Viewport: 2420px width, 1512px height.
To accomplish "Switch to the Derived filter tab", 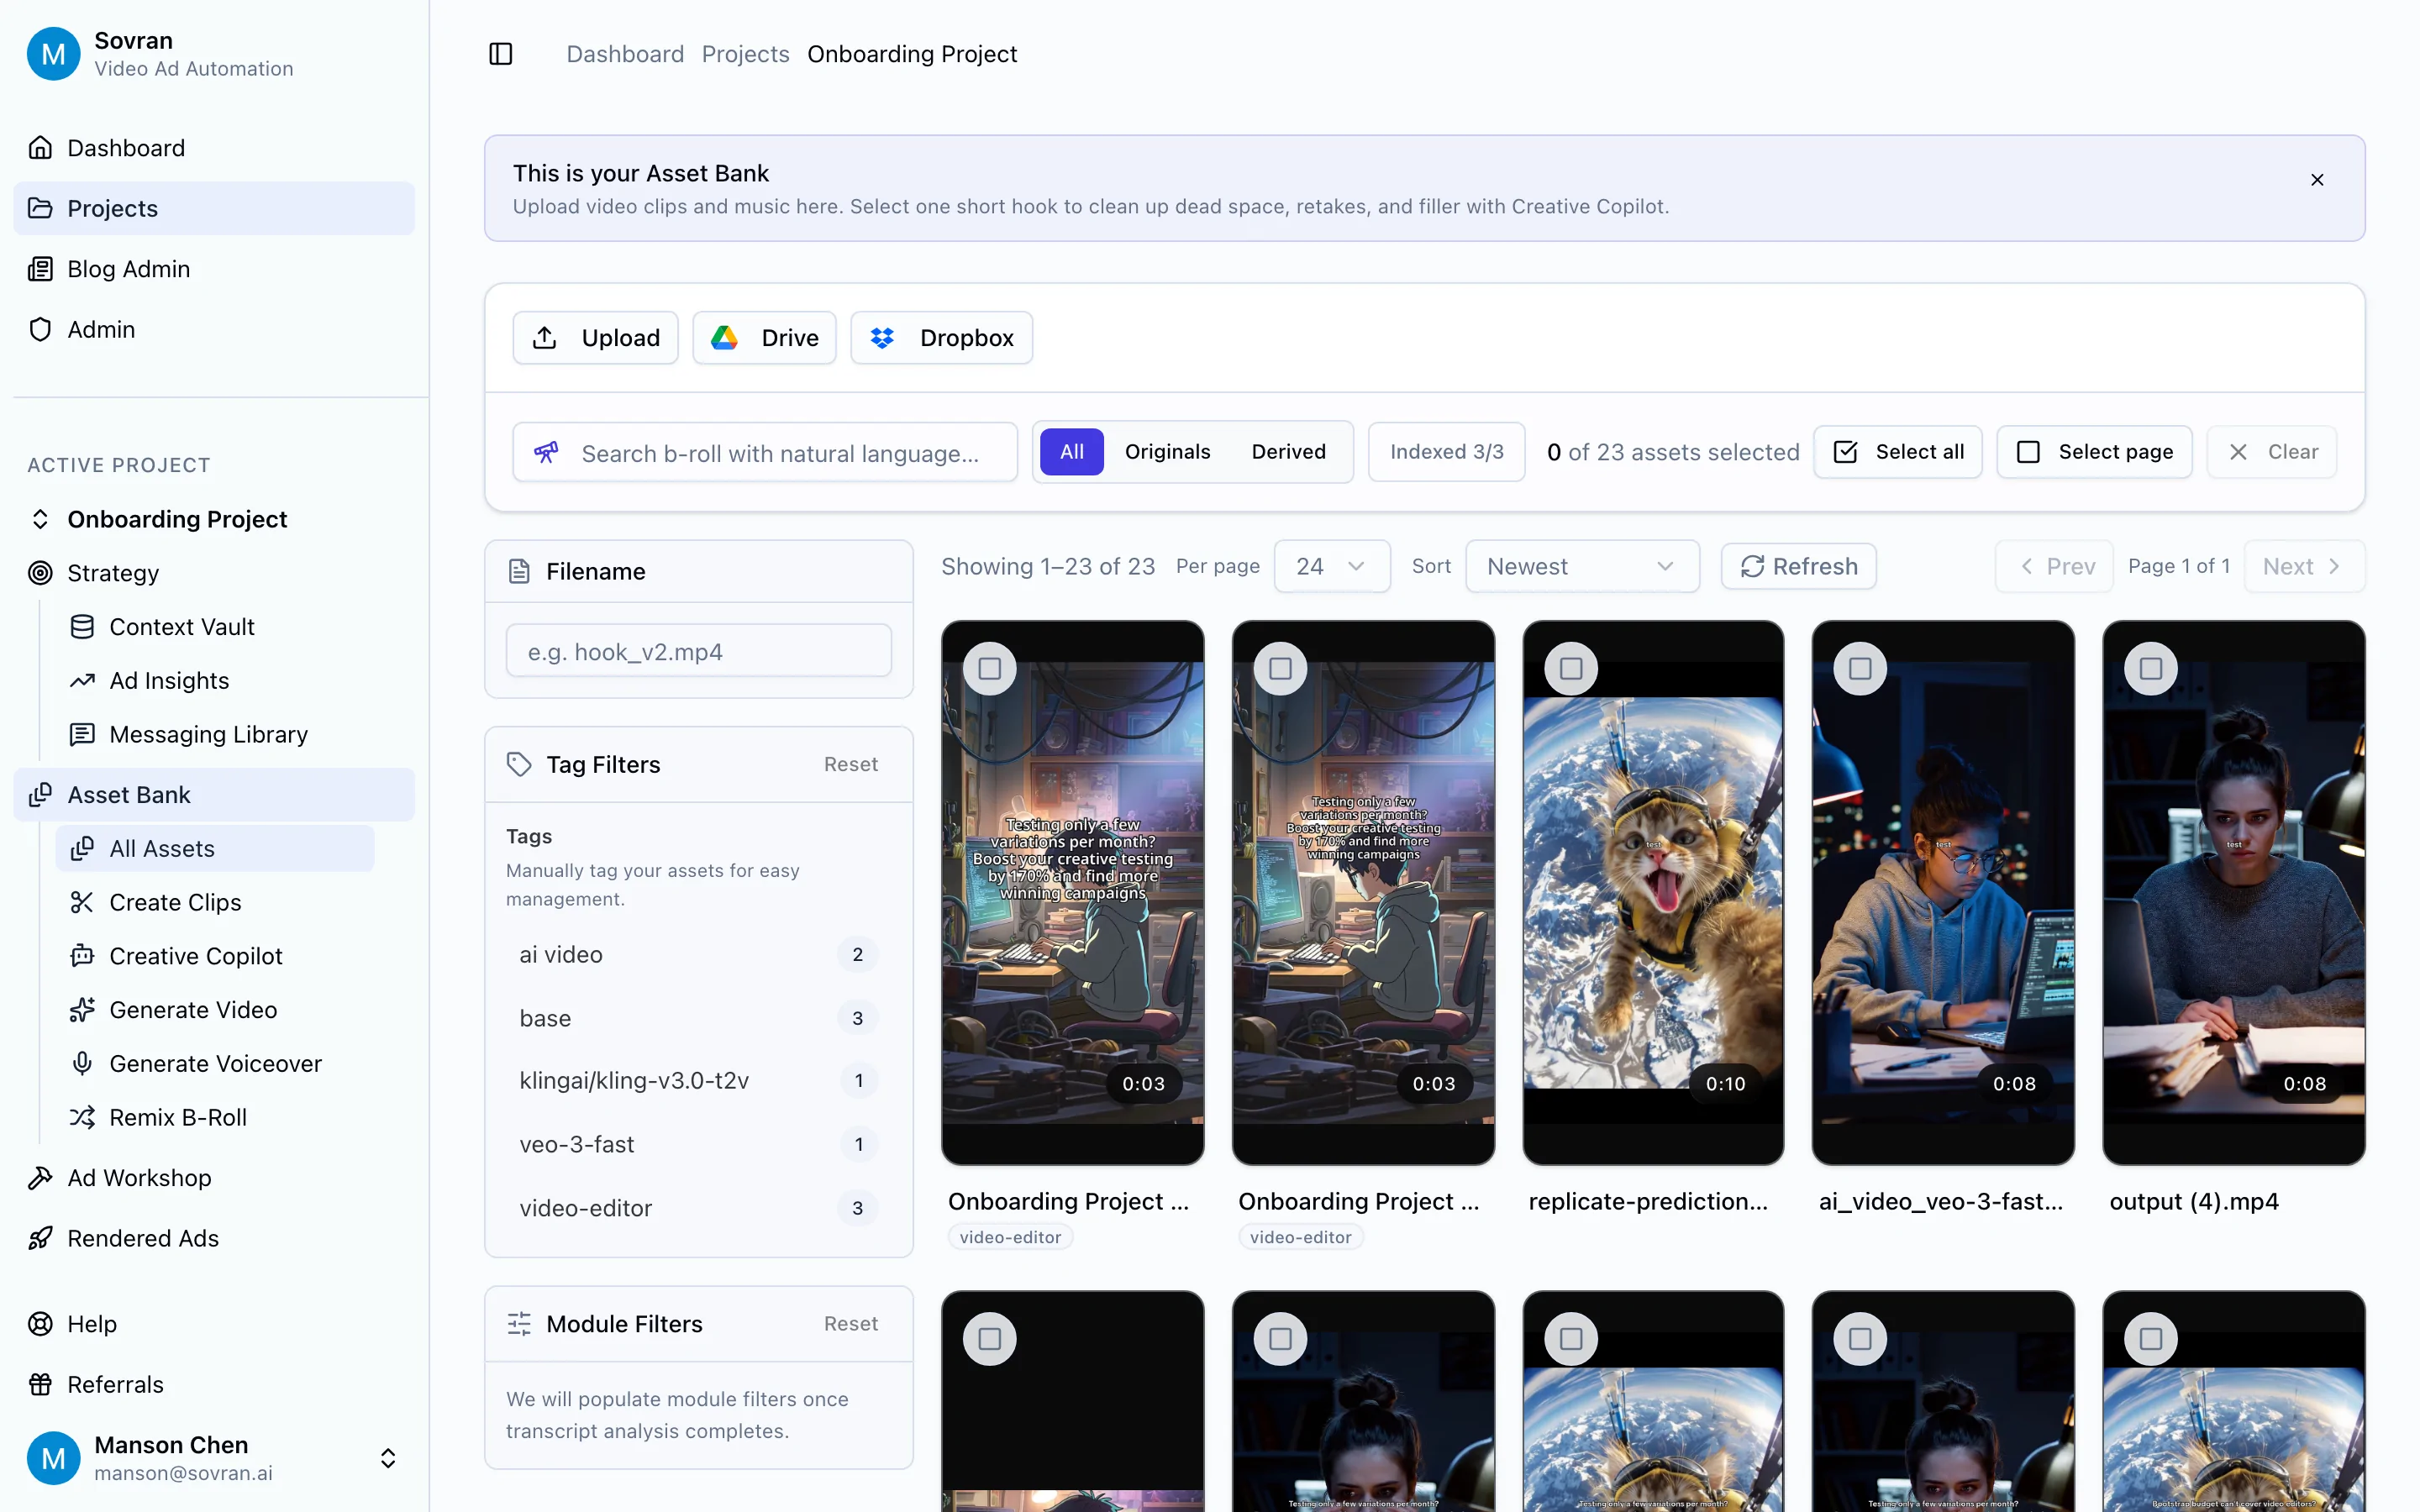I will (1289, 452).
